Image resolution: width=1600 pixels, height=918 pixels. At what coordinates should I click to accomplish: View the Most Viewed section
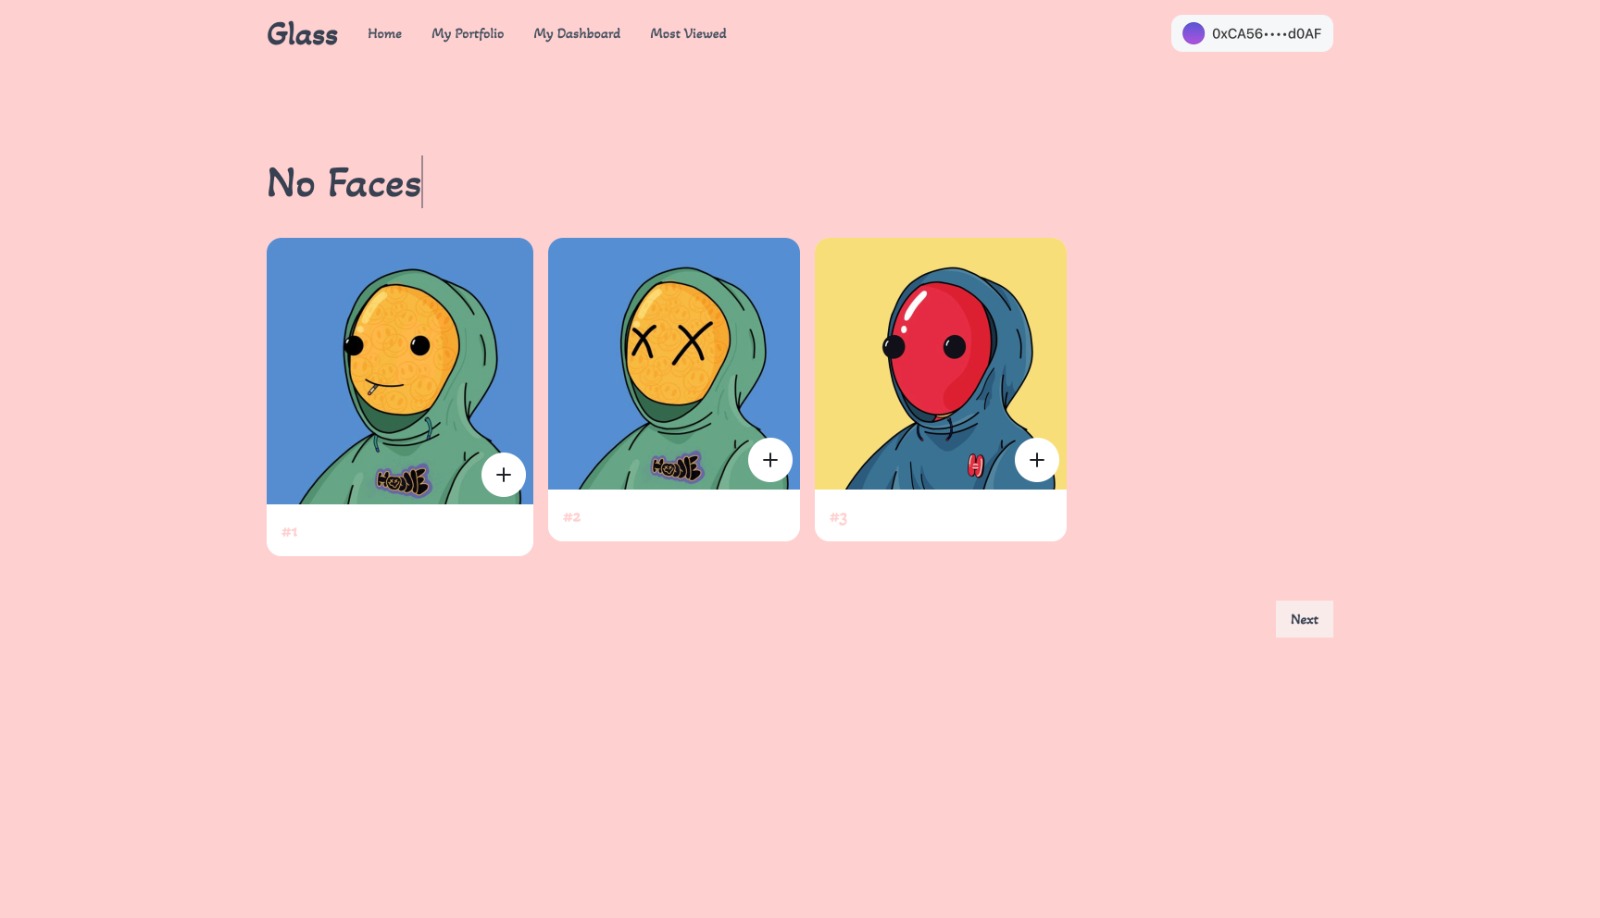(688, 34)
